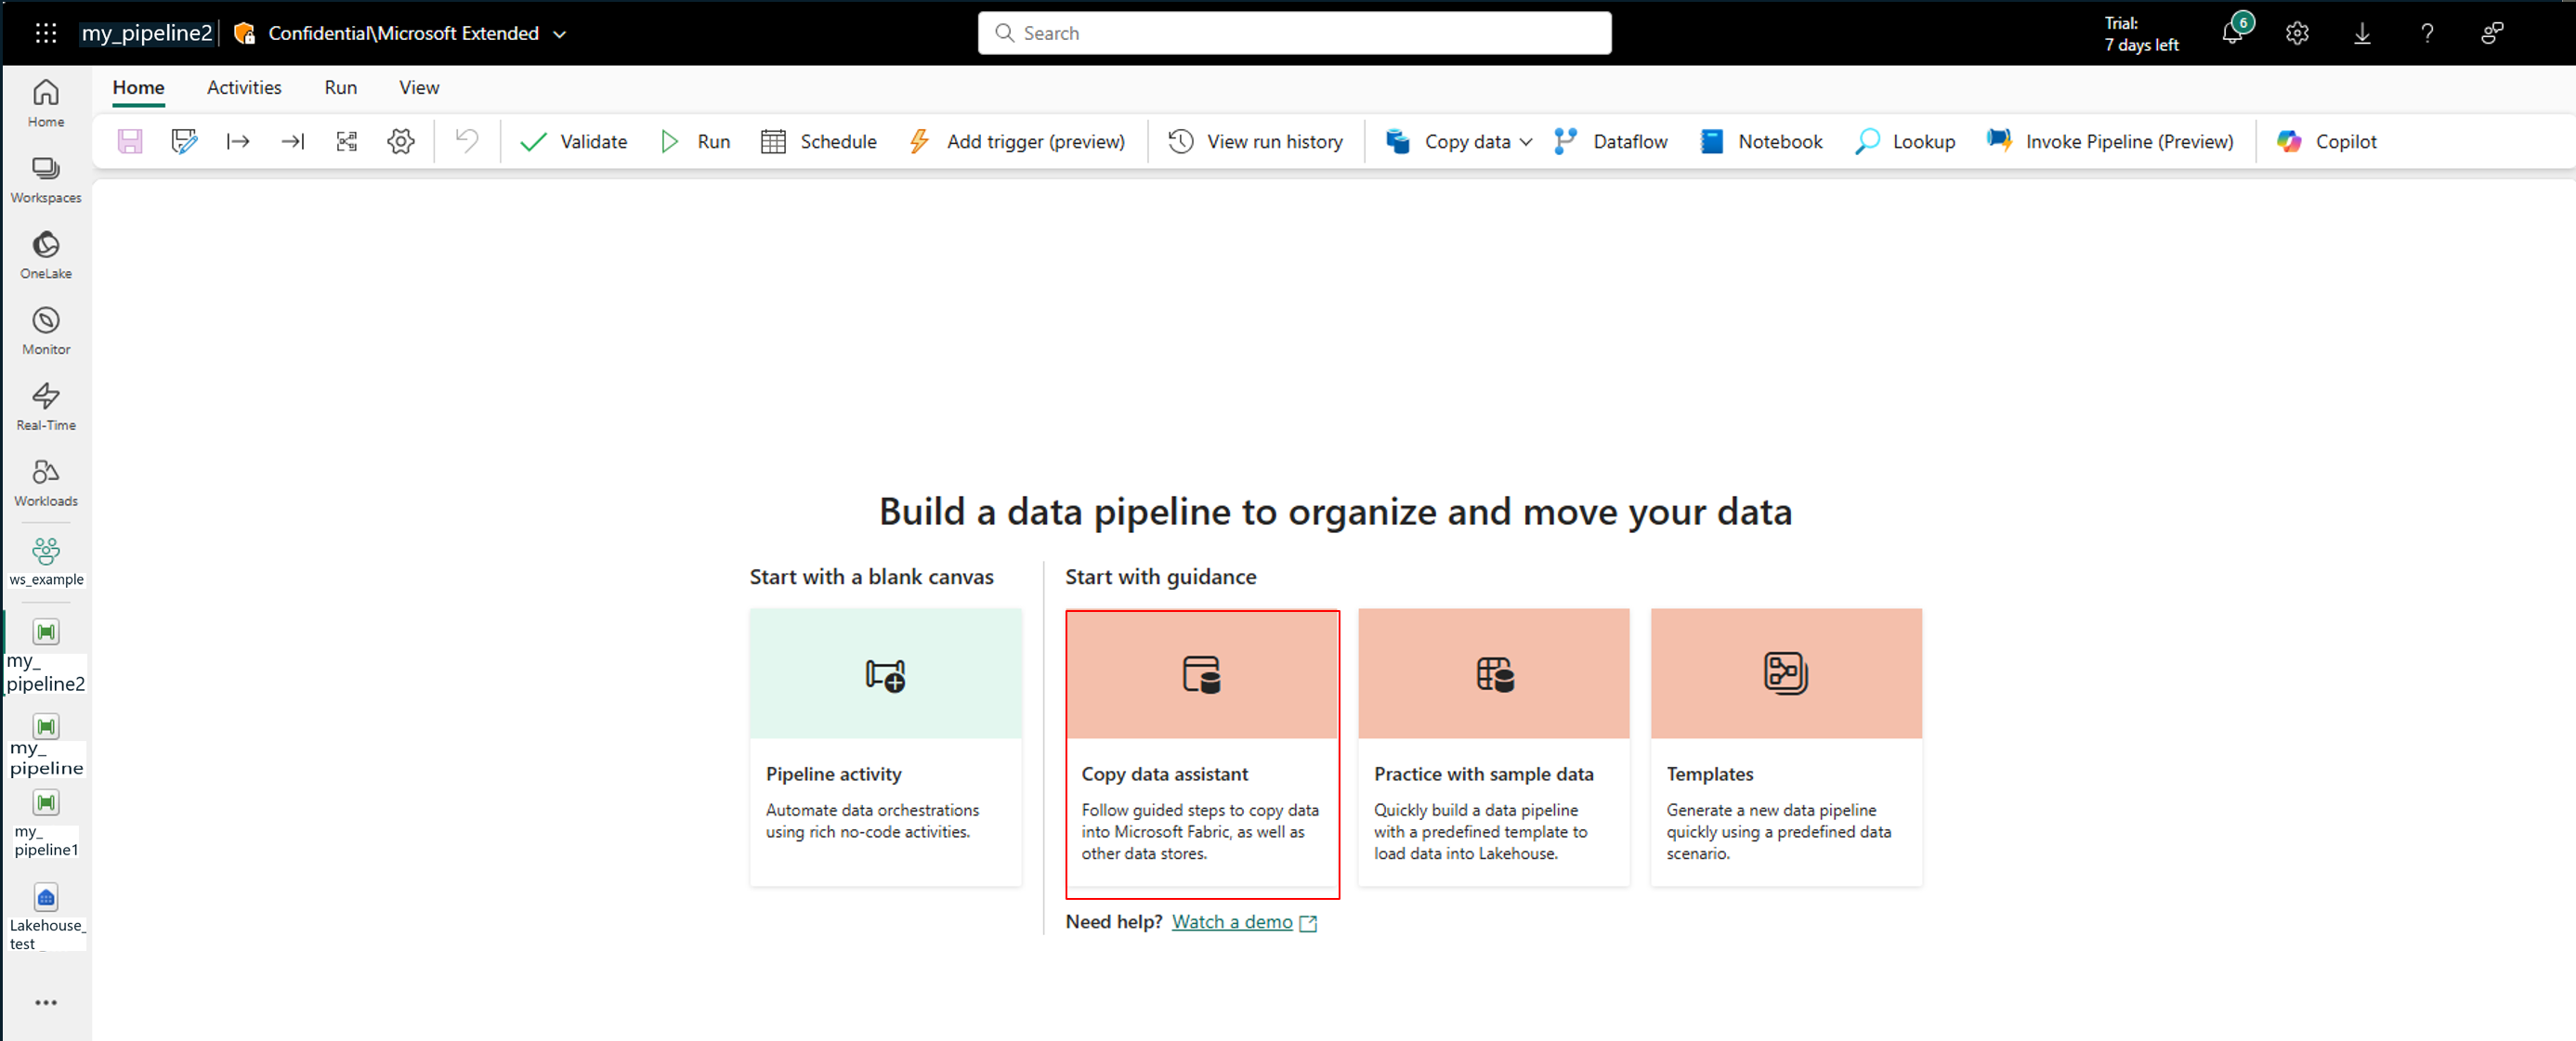The image size is (2576, 1041).
Task: Click the Save pipeline icon
Action: (x=130, y=141)
